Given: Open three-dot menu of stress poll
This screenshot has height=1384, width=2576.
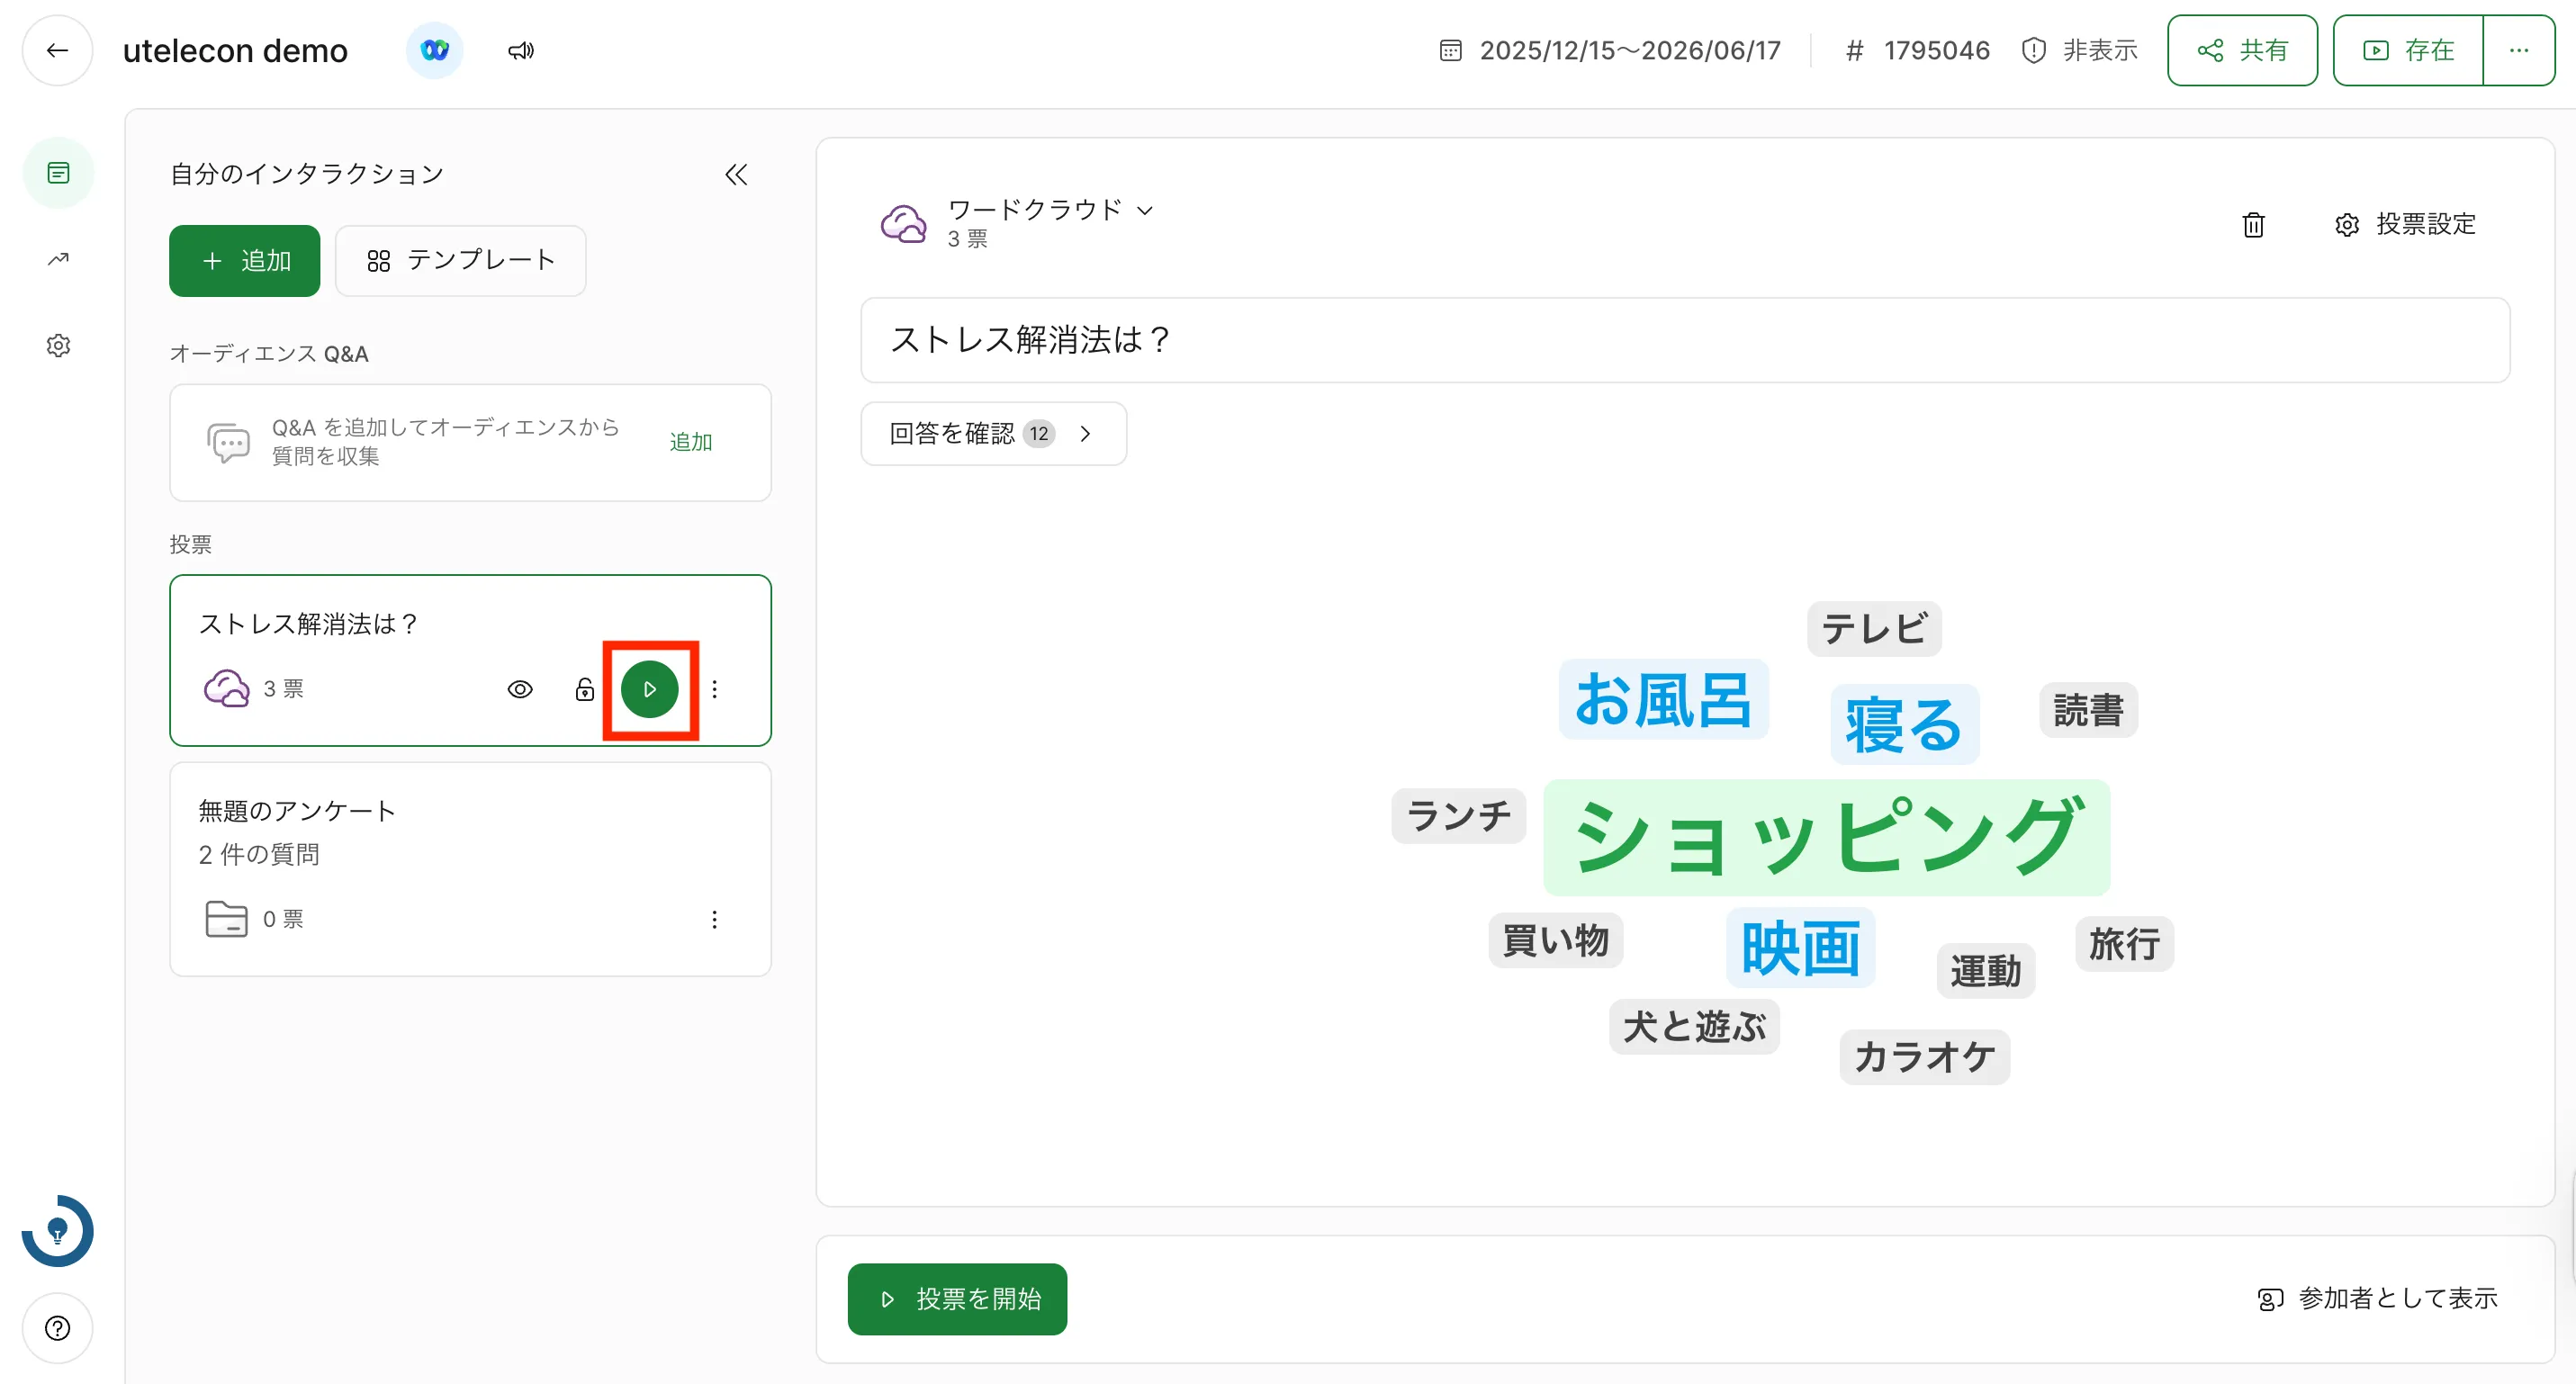Looking at the screenshot, I should pyautogui.click(x=714, y=689).
